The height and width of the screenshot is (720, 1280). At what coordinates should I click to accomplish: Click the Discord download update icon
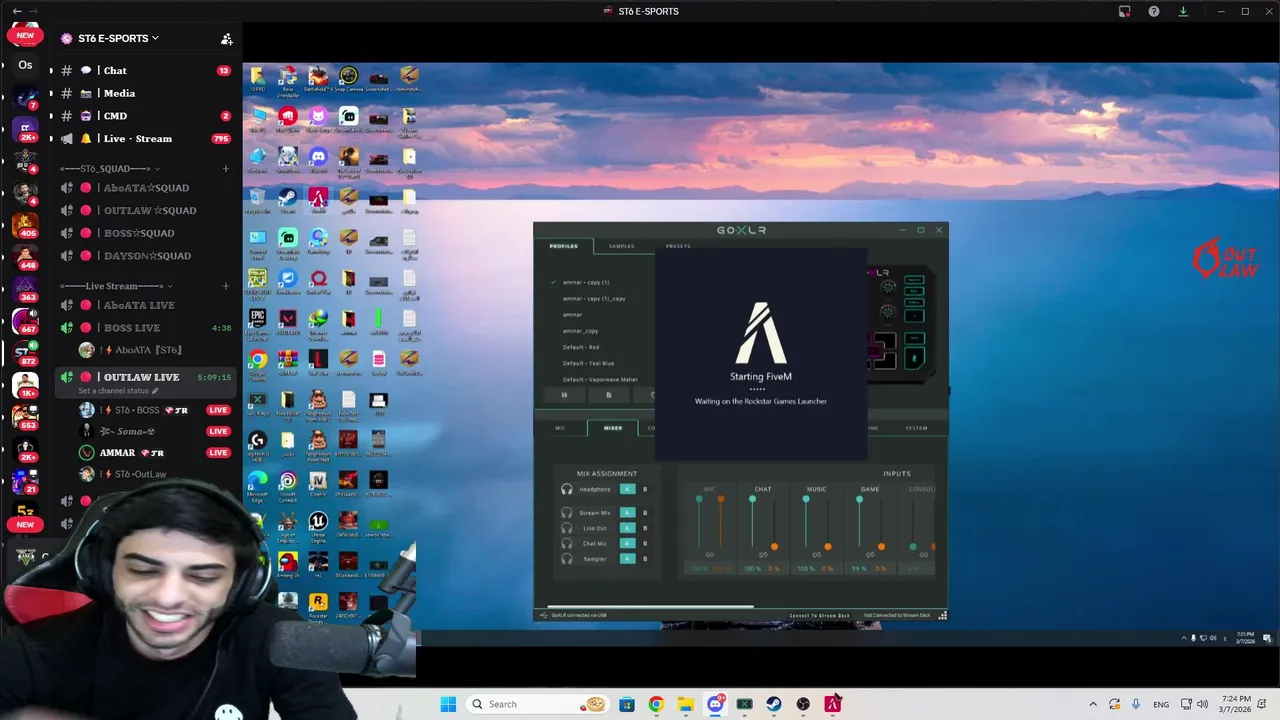[1183, 11]
